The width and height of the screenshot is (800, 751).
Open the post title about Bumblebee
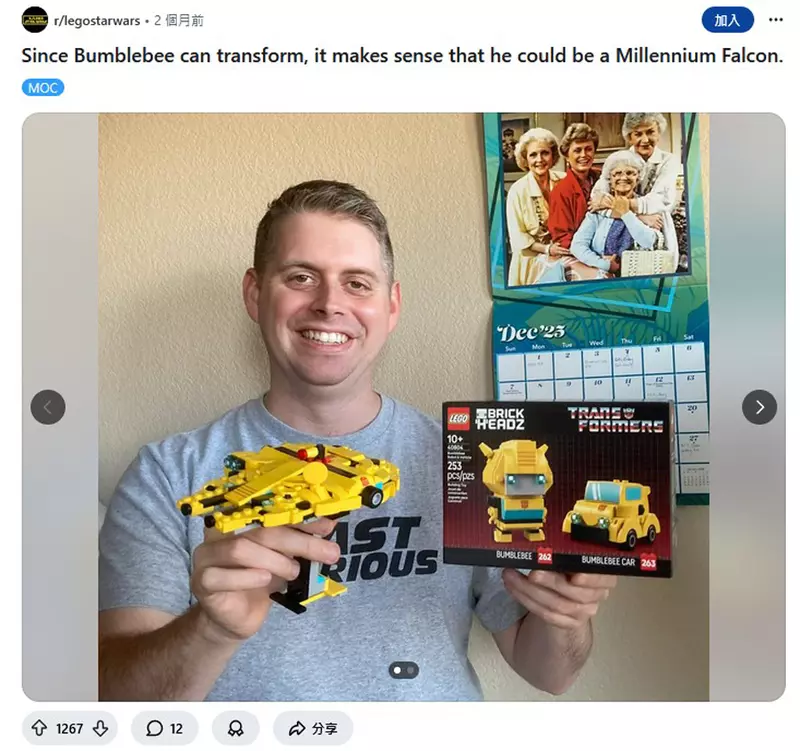click(x=402, y=55)
